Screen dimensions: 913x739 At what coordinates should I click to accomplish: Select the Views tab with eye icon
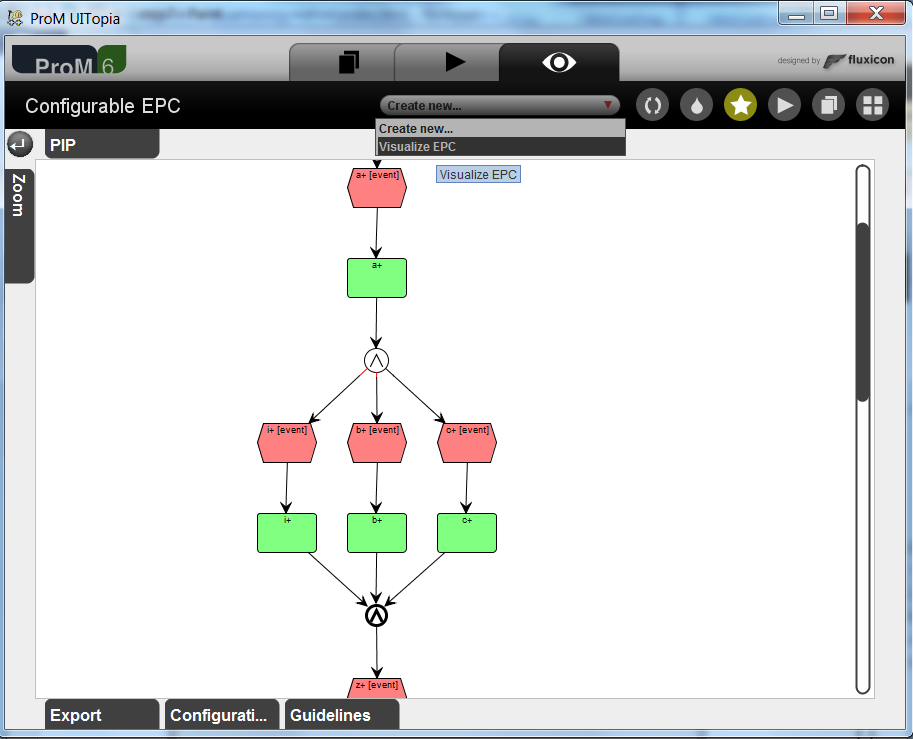(x=559, y=62)
